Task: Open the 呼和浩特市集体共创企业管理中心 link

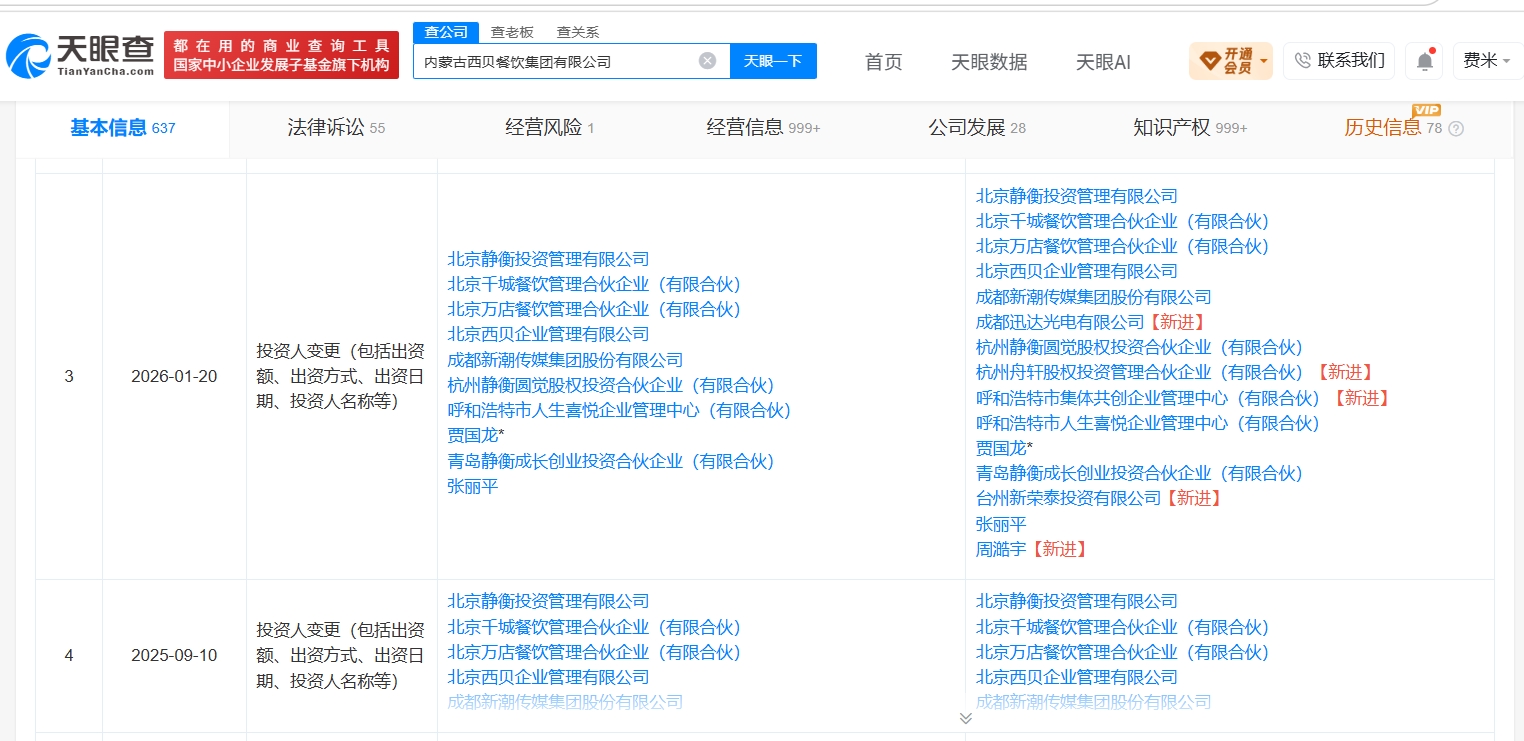Action: click(1148, 398)
